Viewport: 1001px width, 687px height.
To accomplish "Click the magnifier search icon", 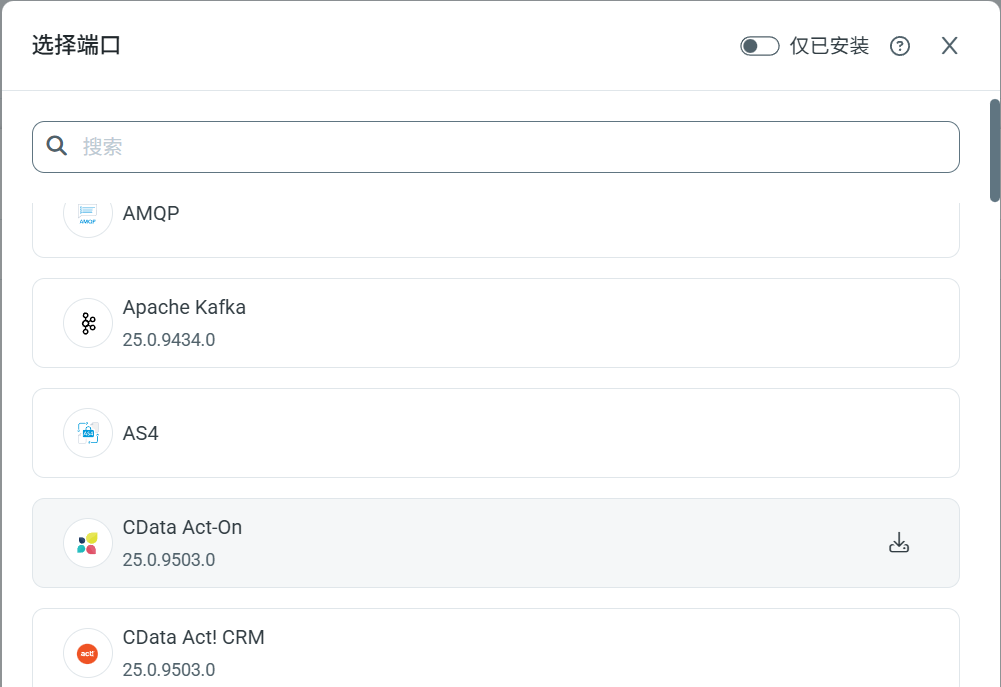I will pos(57,147).
